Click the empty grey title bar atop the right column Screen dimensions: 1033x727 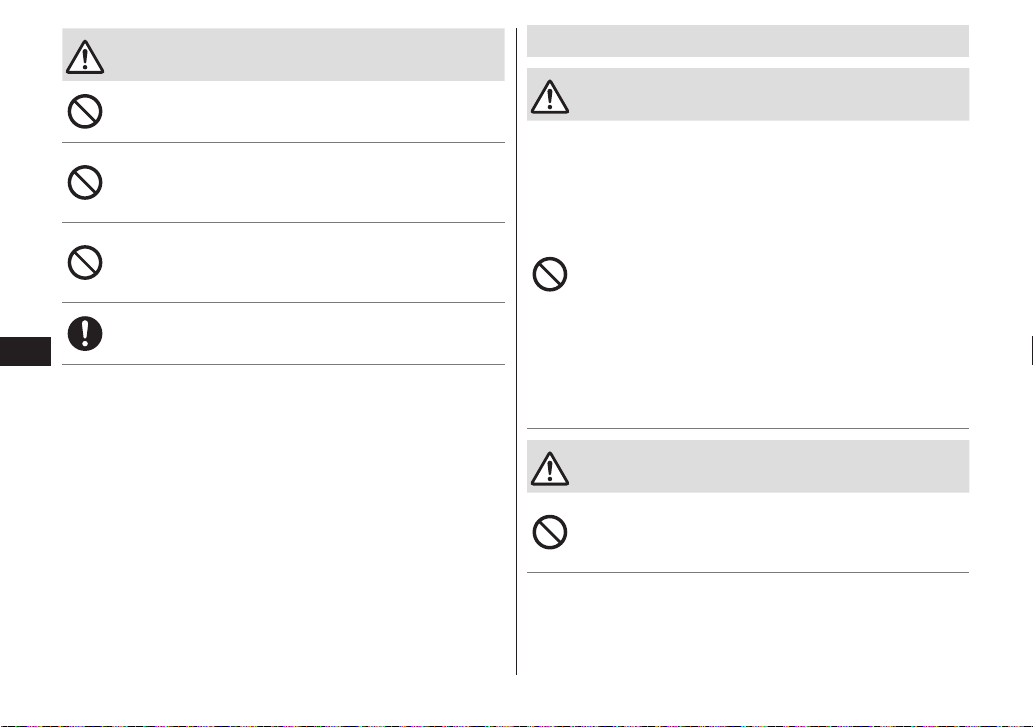point(748,41)
